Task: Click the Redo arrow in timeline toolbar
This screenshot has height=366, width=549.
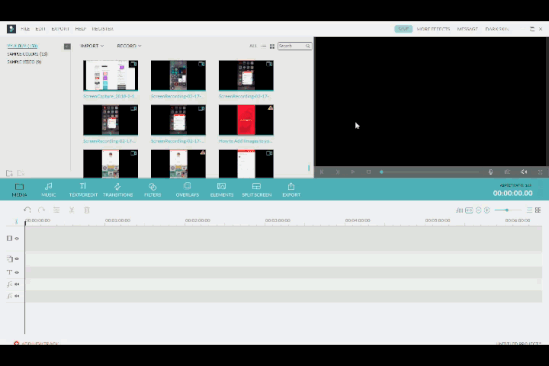Action: (x=41, y=210)
